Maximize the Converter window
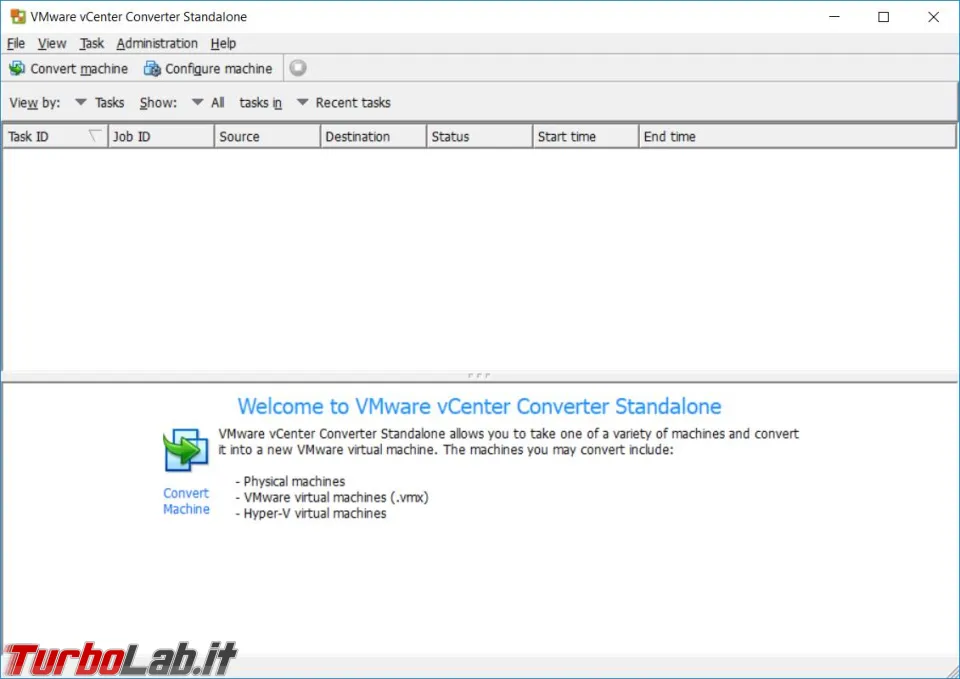The height and width of the screenshot is (679, 960). pyautogui.click(x=883, y=17)
